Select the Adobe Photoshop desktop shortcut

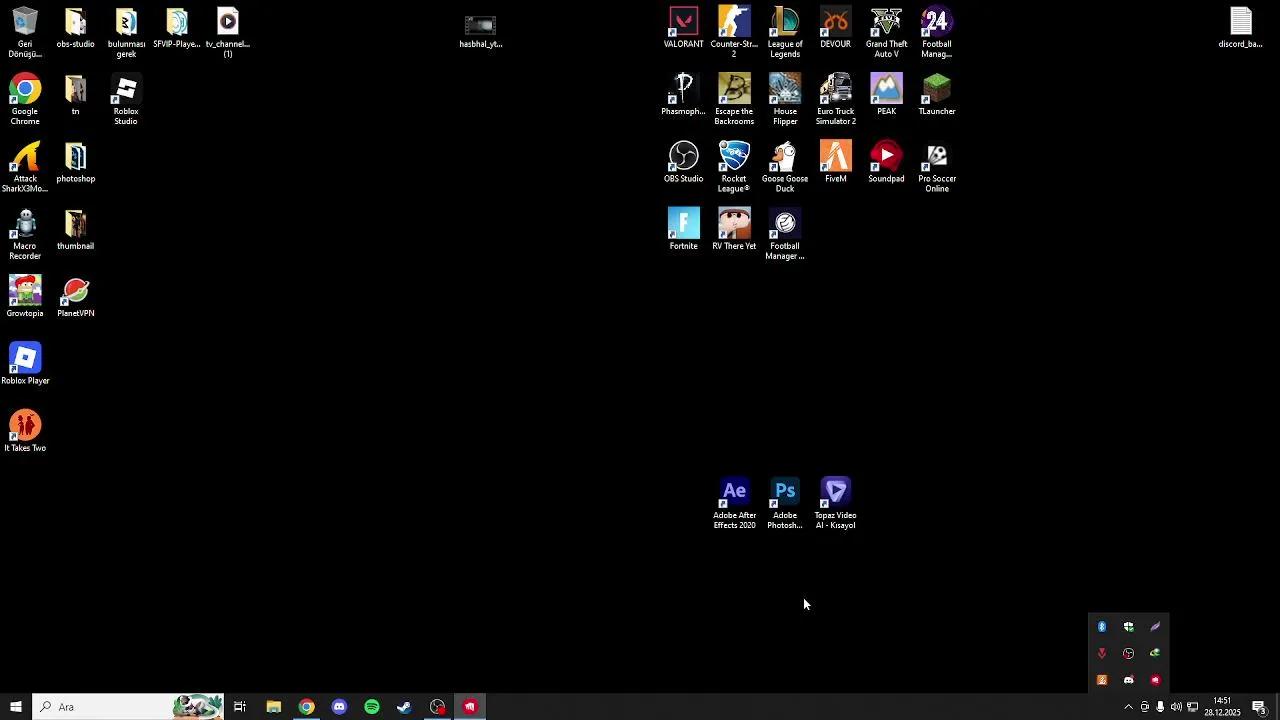click(785, 503)
